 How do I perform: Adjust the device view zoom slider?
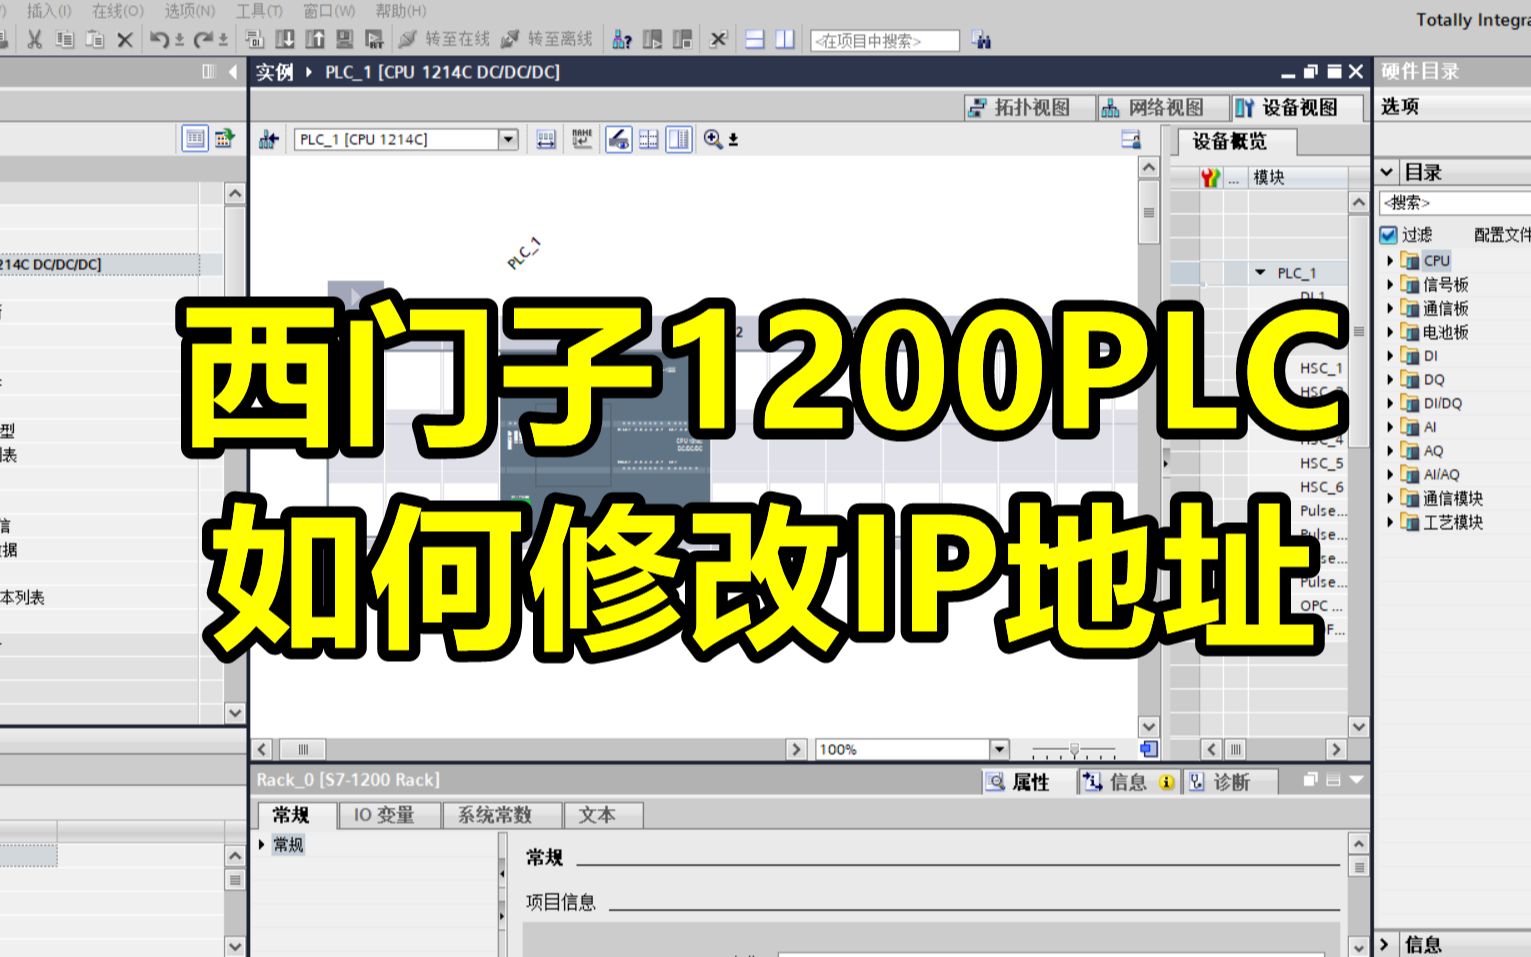[1074, 749]
